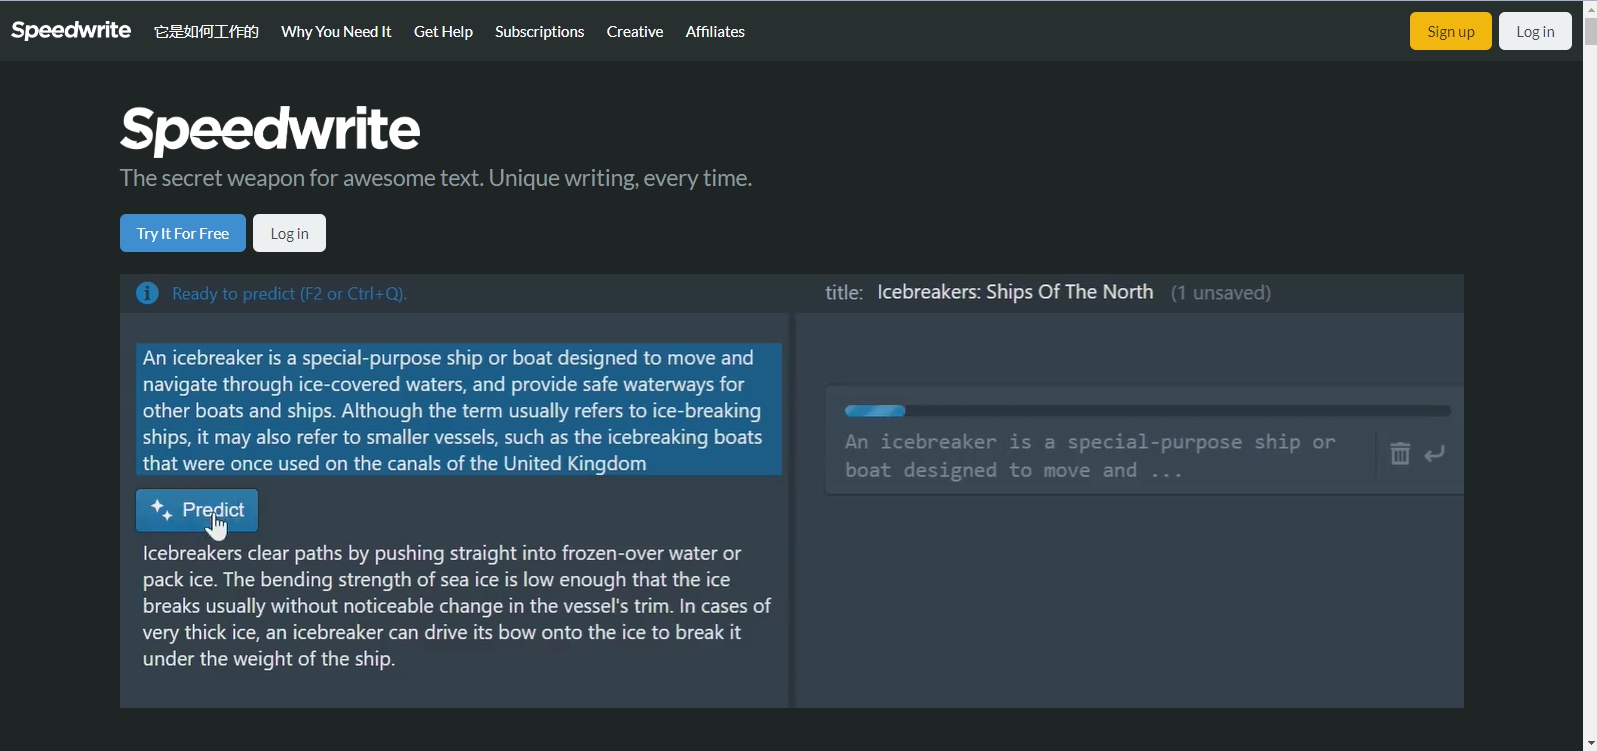Open the Subscriptions page

click(x=539, y=32)
